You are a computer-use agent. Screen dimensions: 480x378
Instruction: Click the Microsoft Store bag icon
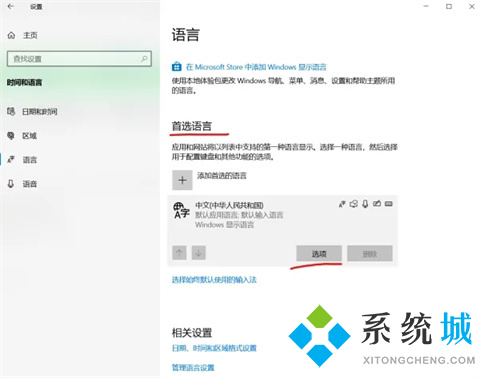176,67
